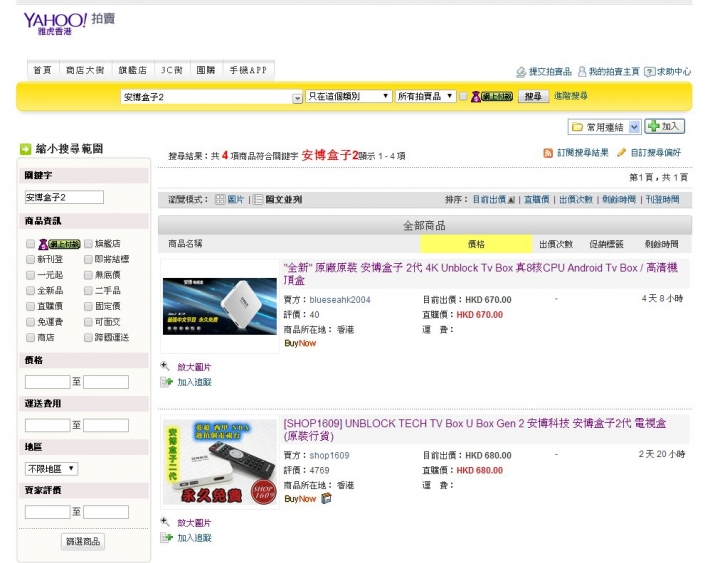
Task: Enable the 跨國運送 checkbox
Action: [x=88, y=338]
